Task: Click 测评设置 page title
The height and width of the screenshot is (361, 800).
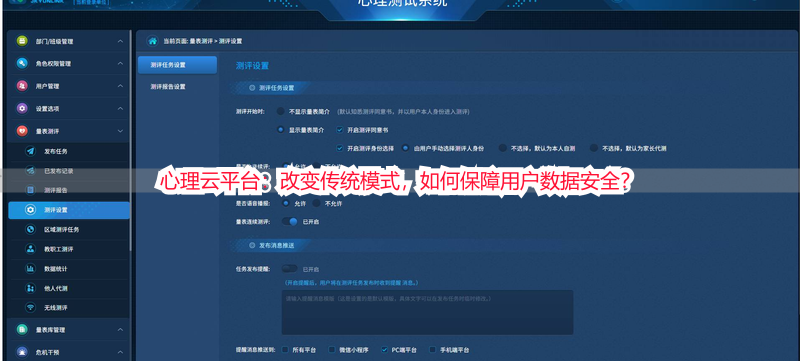Action: pyautogui.click(x=252, y=66)
